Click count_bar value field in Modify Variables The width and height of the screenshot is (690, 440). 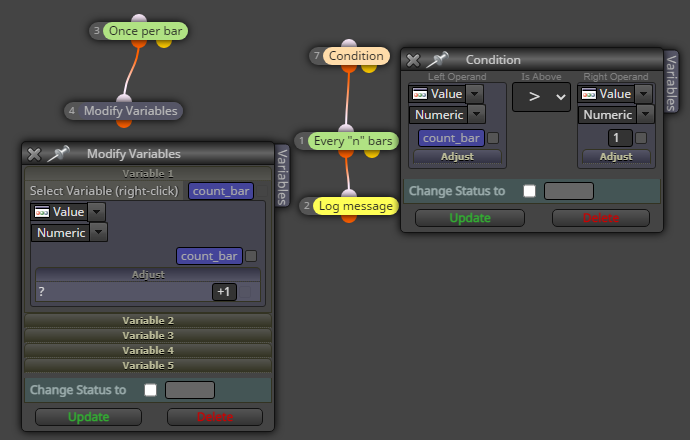point(209,256)
